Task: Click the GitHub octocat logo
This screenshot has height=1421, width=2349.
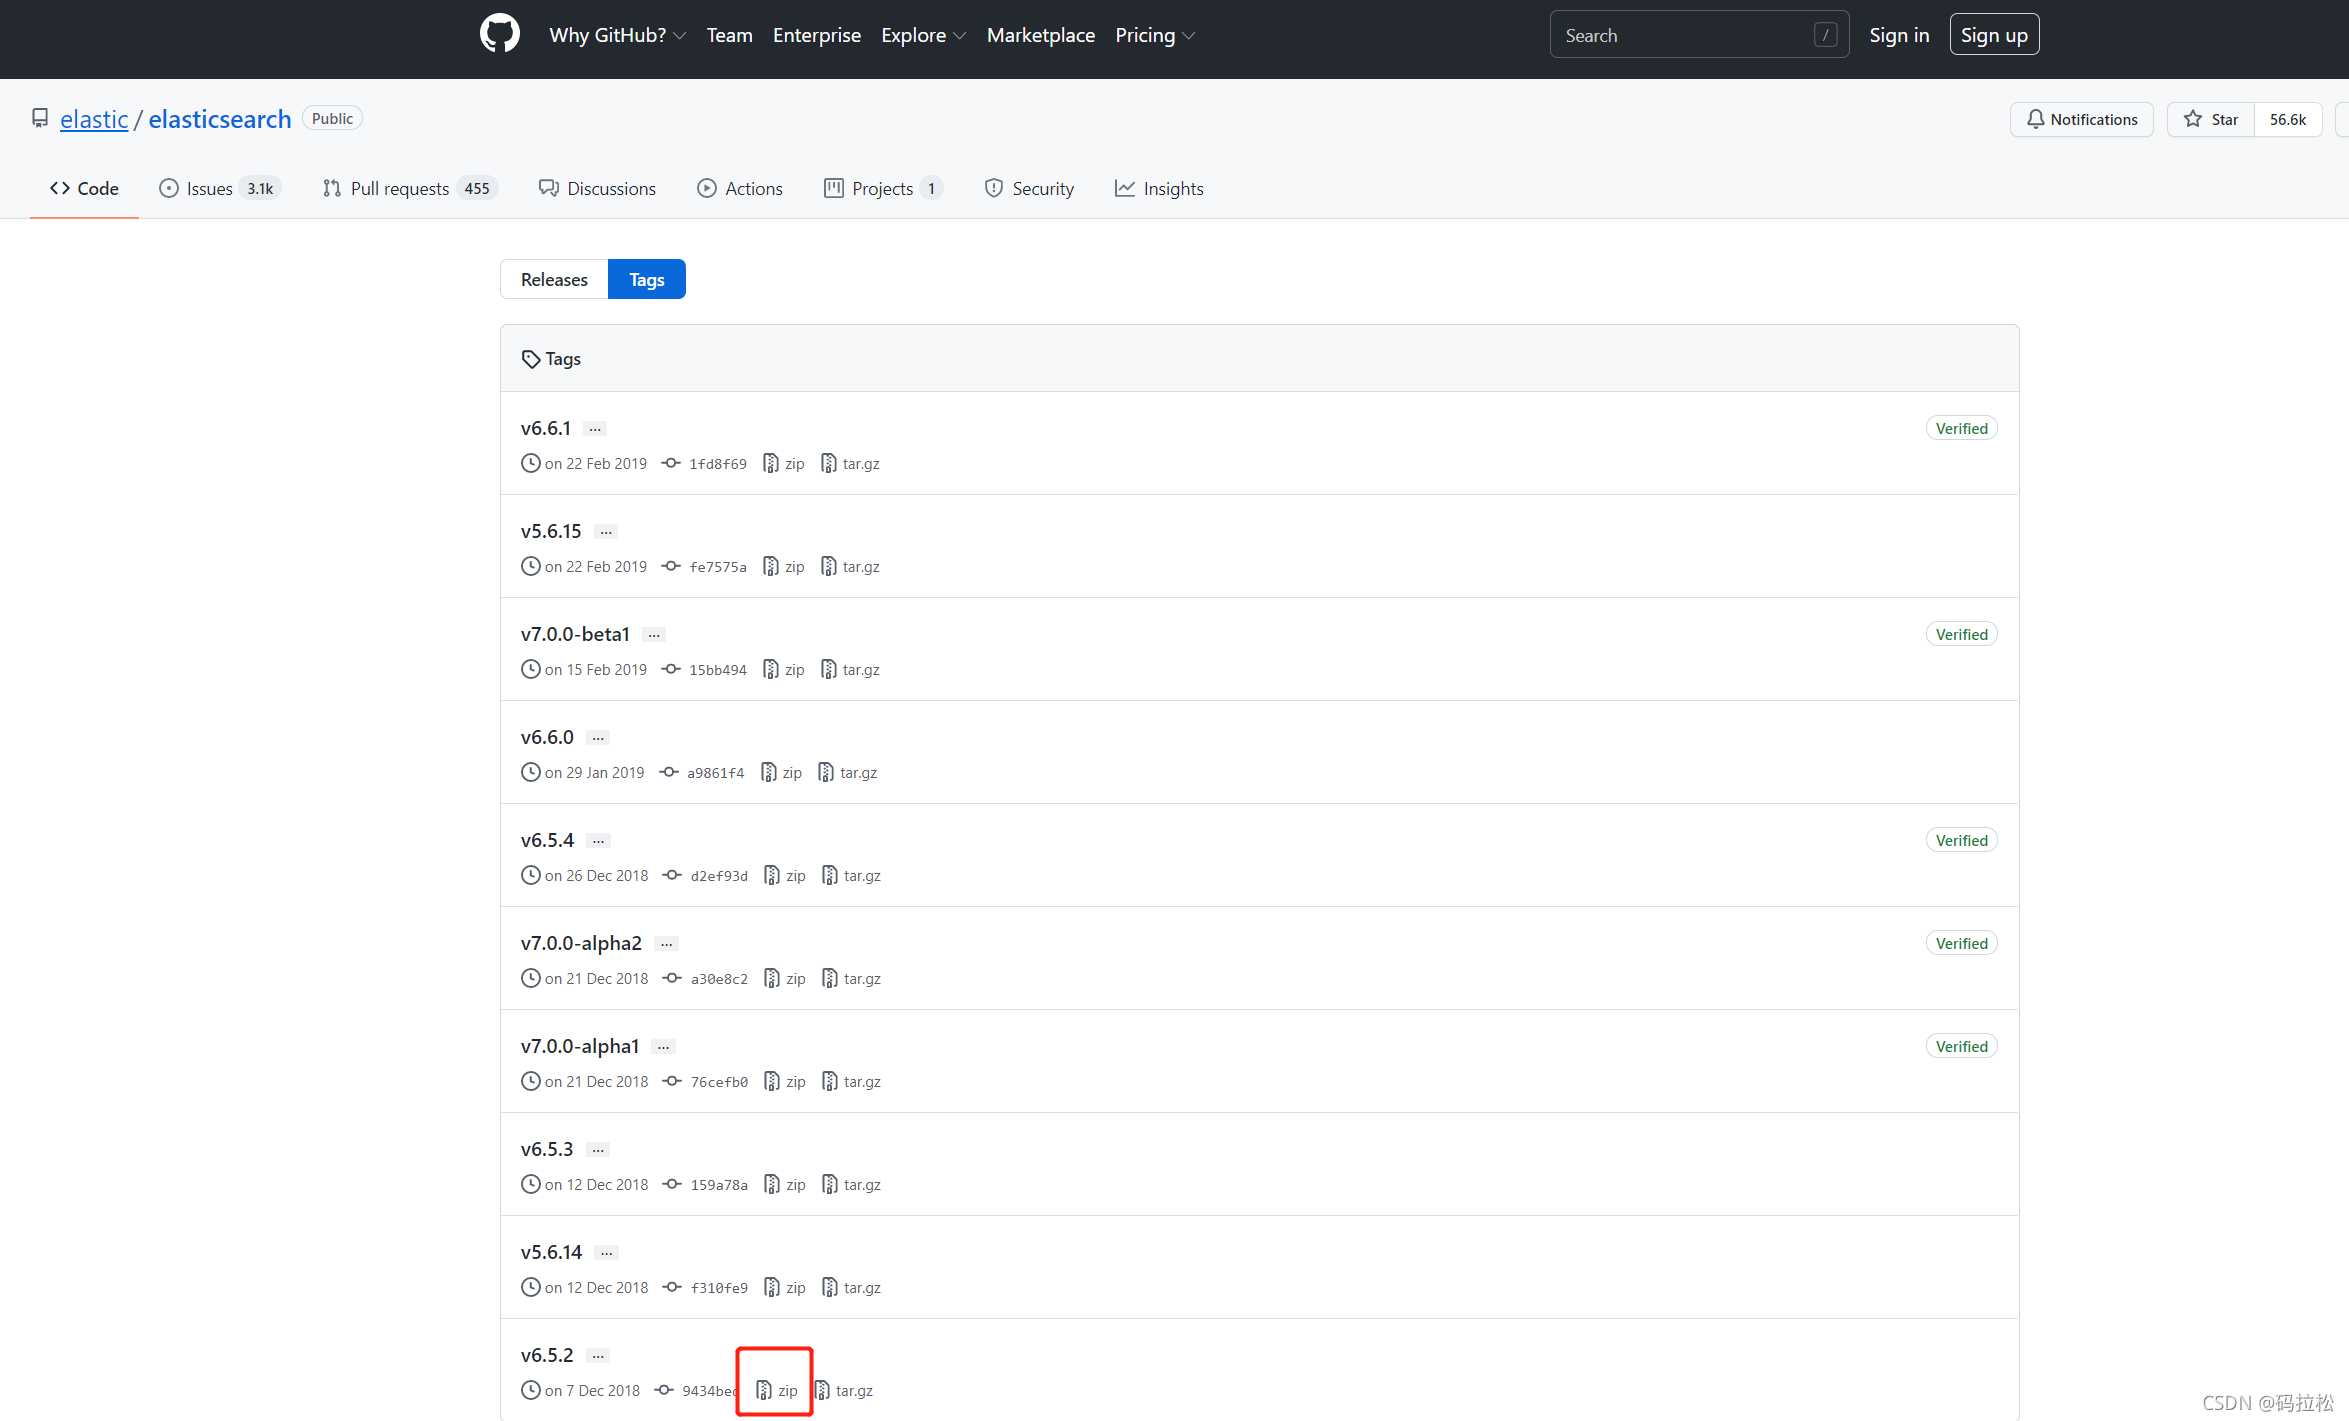Action: (499, 34)
